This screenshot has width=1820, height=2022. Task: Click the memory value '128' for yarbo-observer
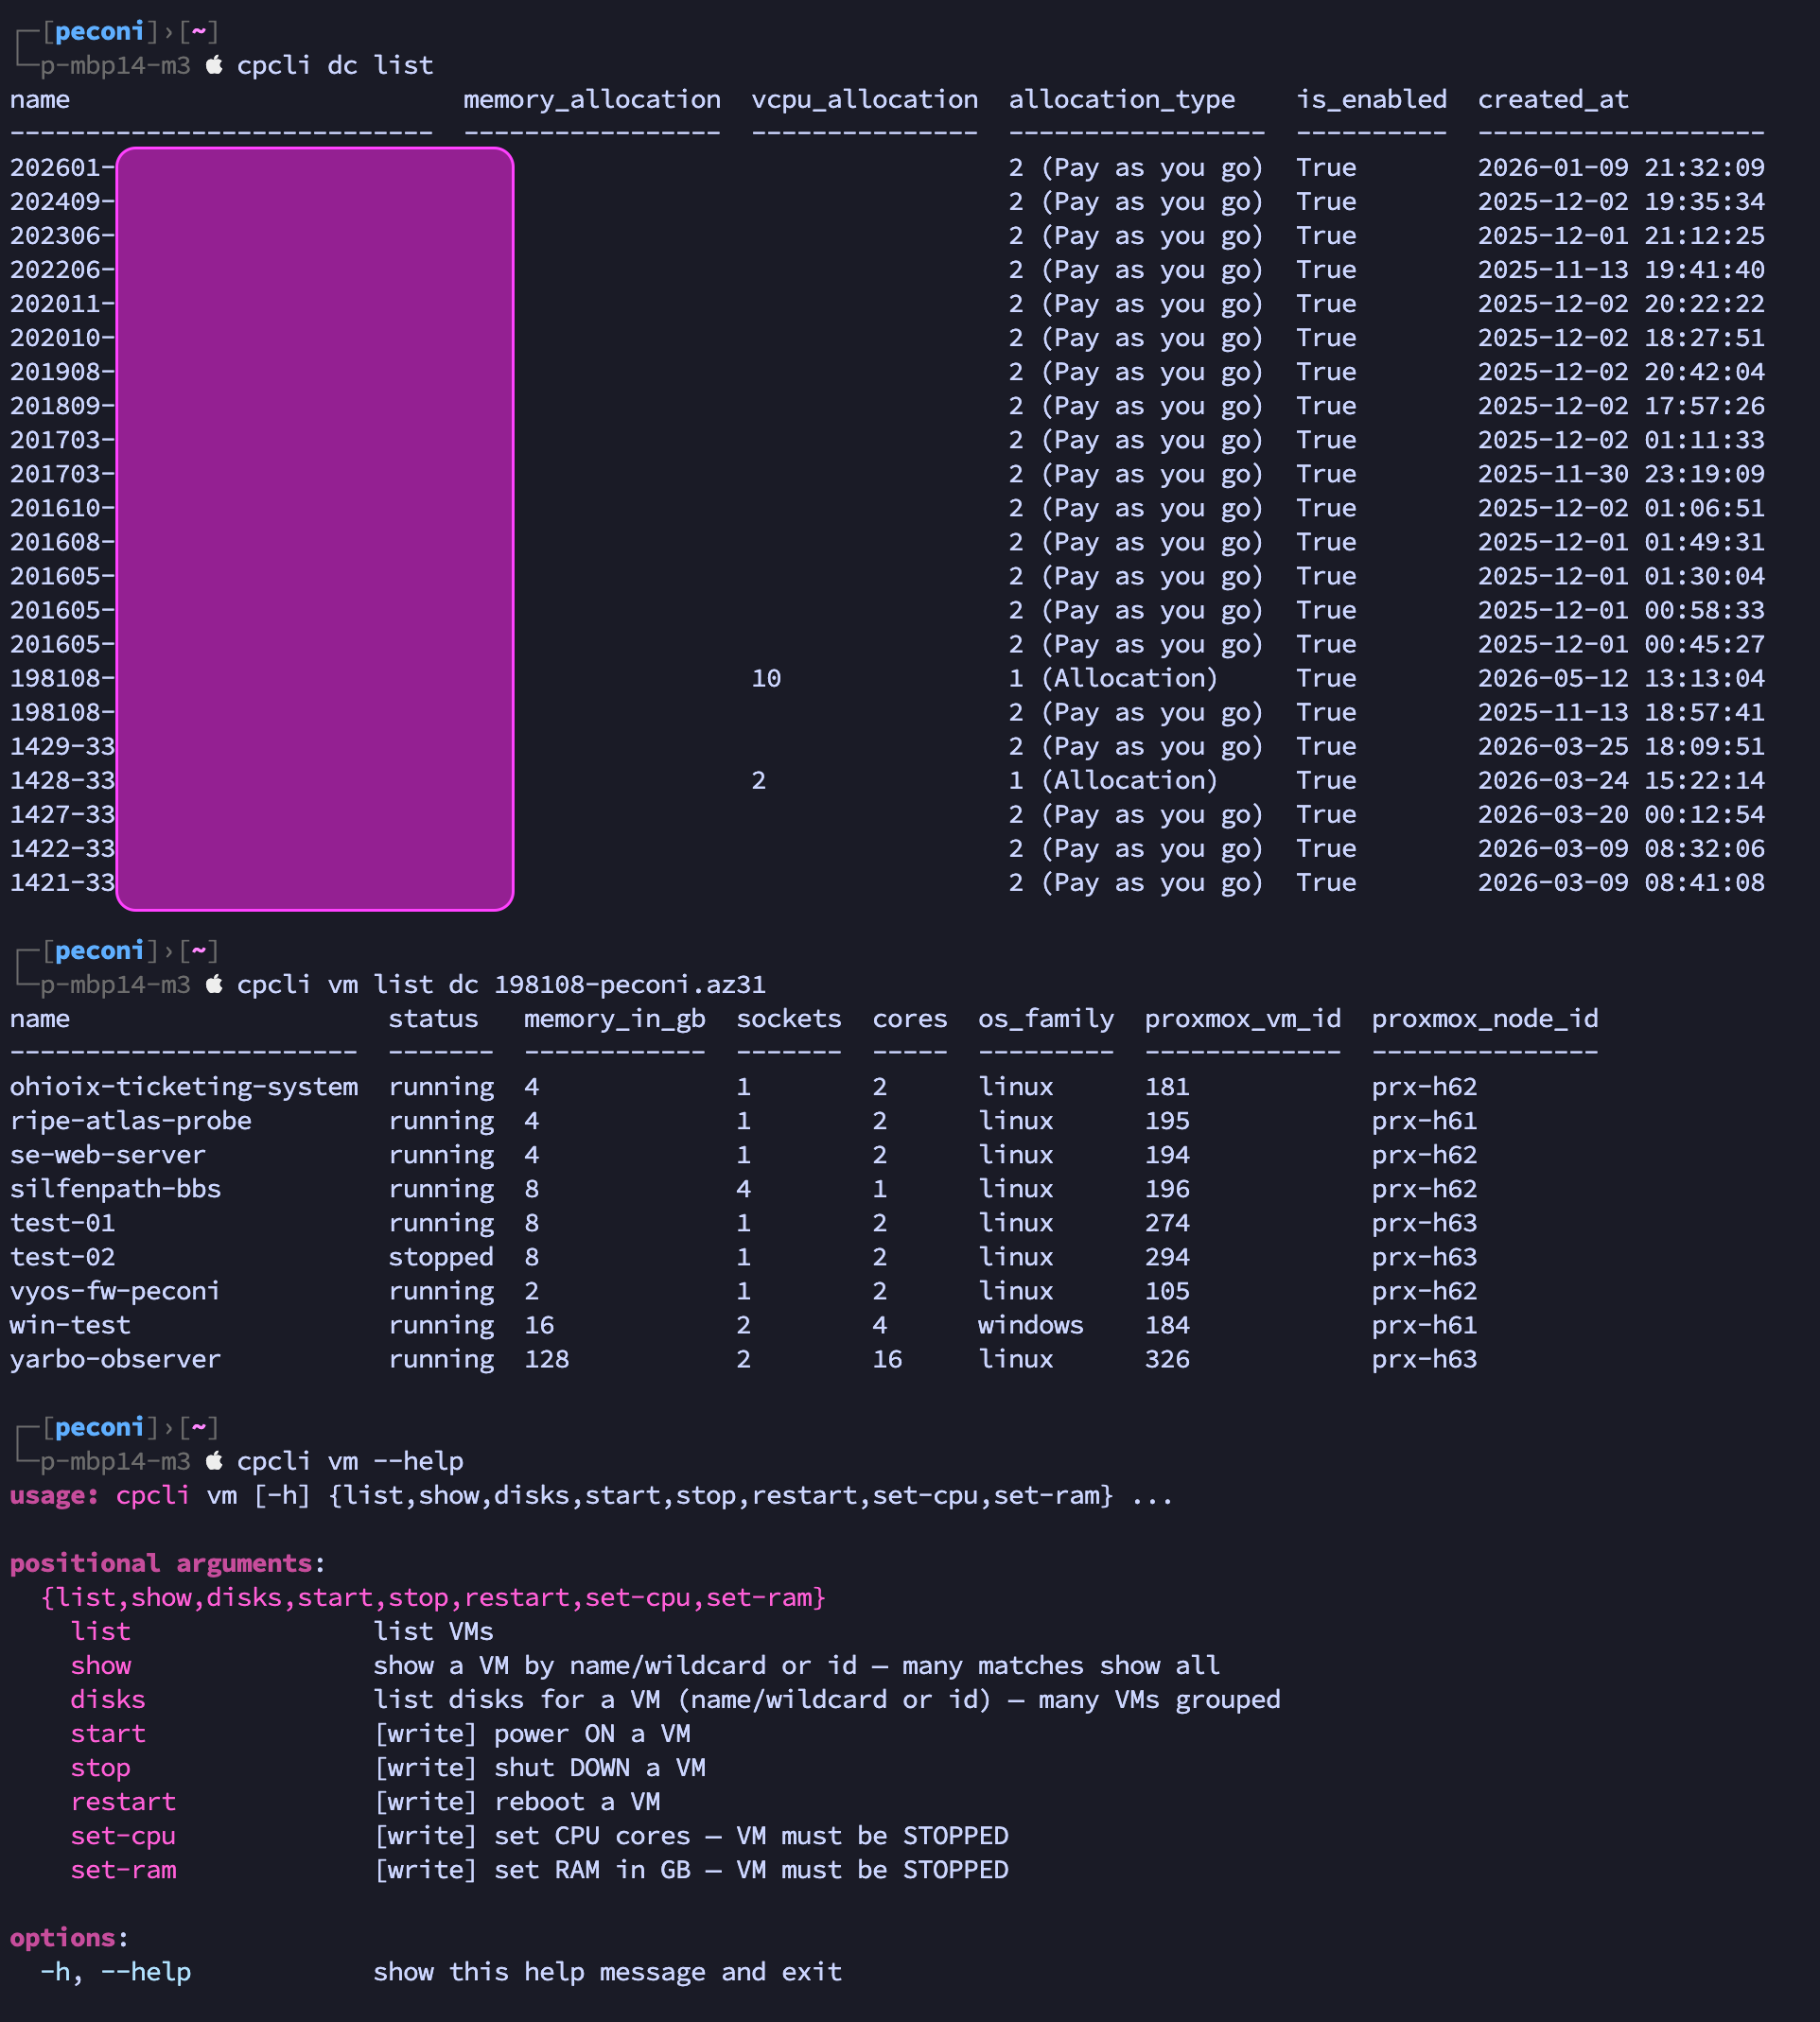click(547, 1358)
